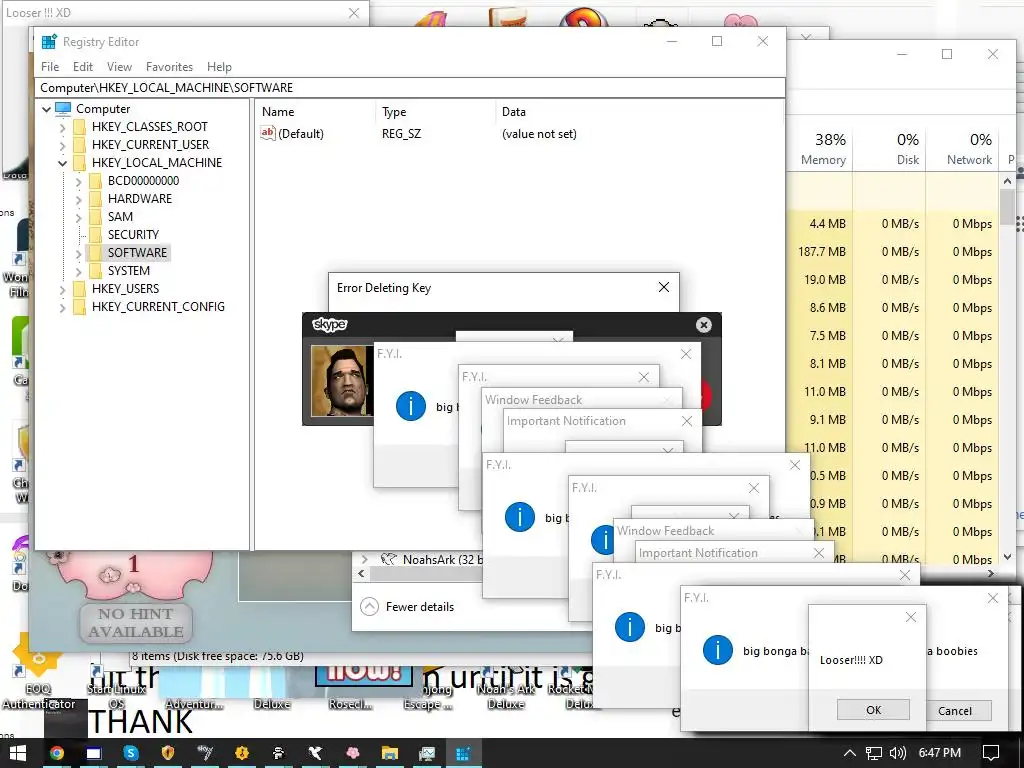Viewport: 1024px width, 768px height.
Task: Select the SAM key in the tree
Action: 120,217
